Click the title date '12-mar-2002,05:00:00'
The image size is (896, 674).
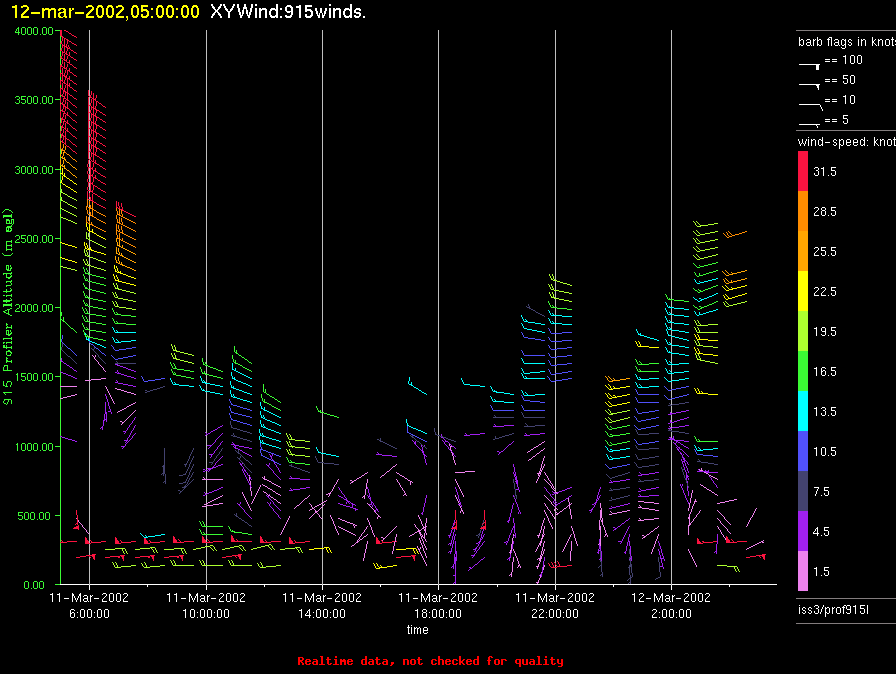pyautogui.click(x=106, y=11)
